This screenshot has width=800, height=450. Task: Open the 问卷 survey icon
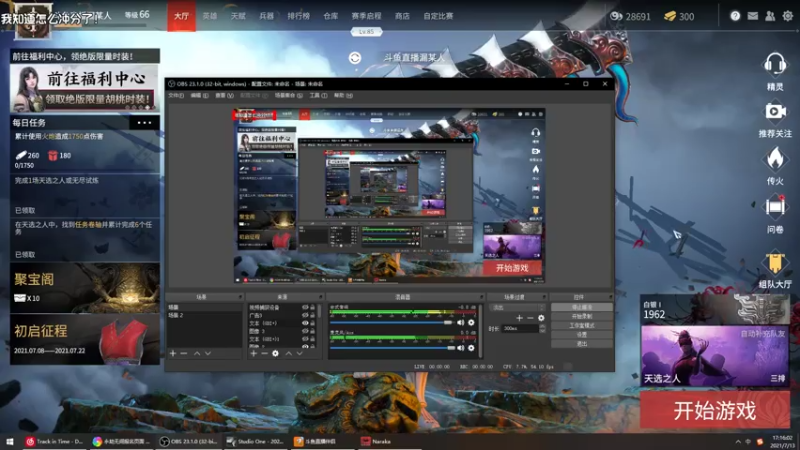[x=774, y=207]
